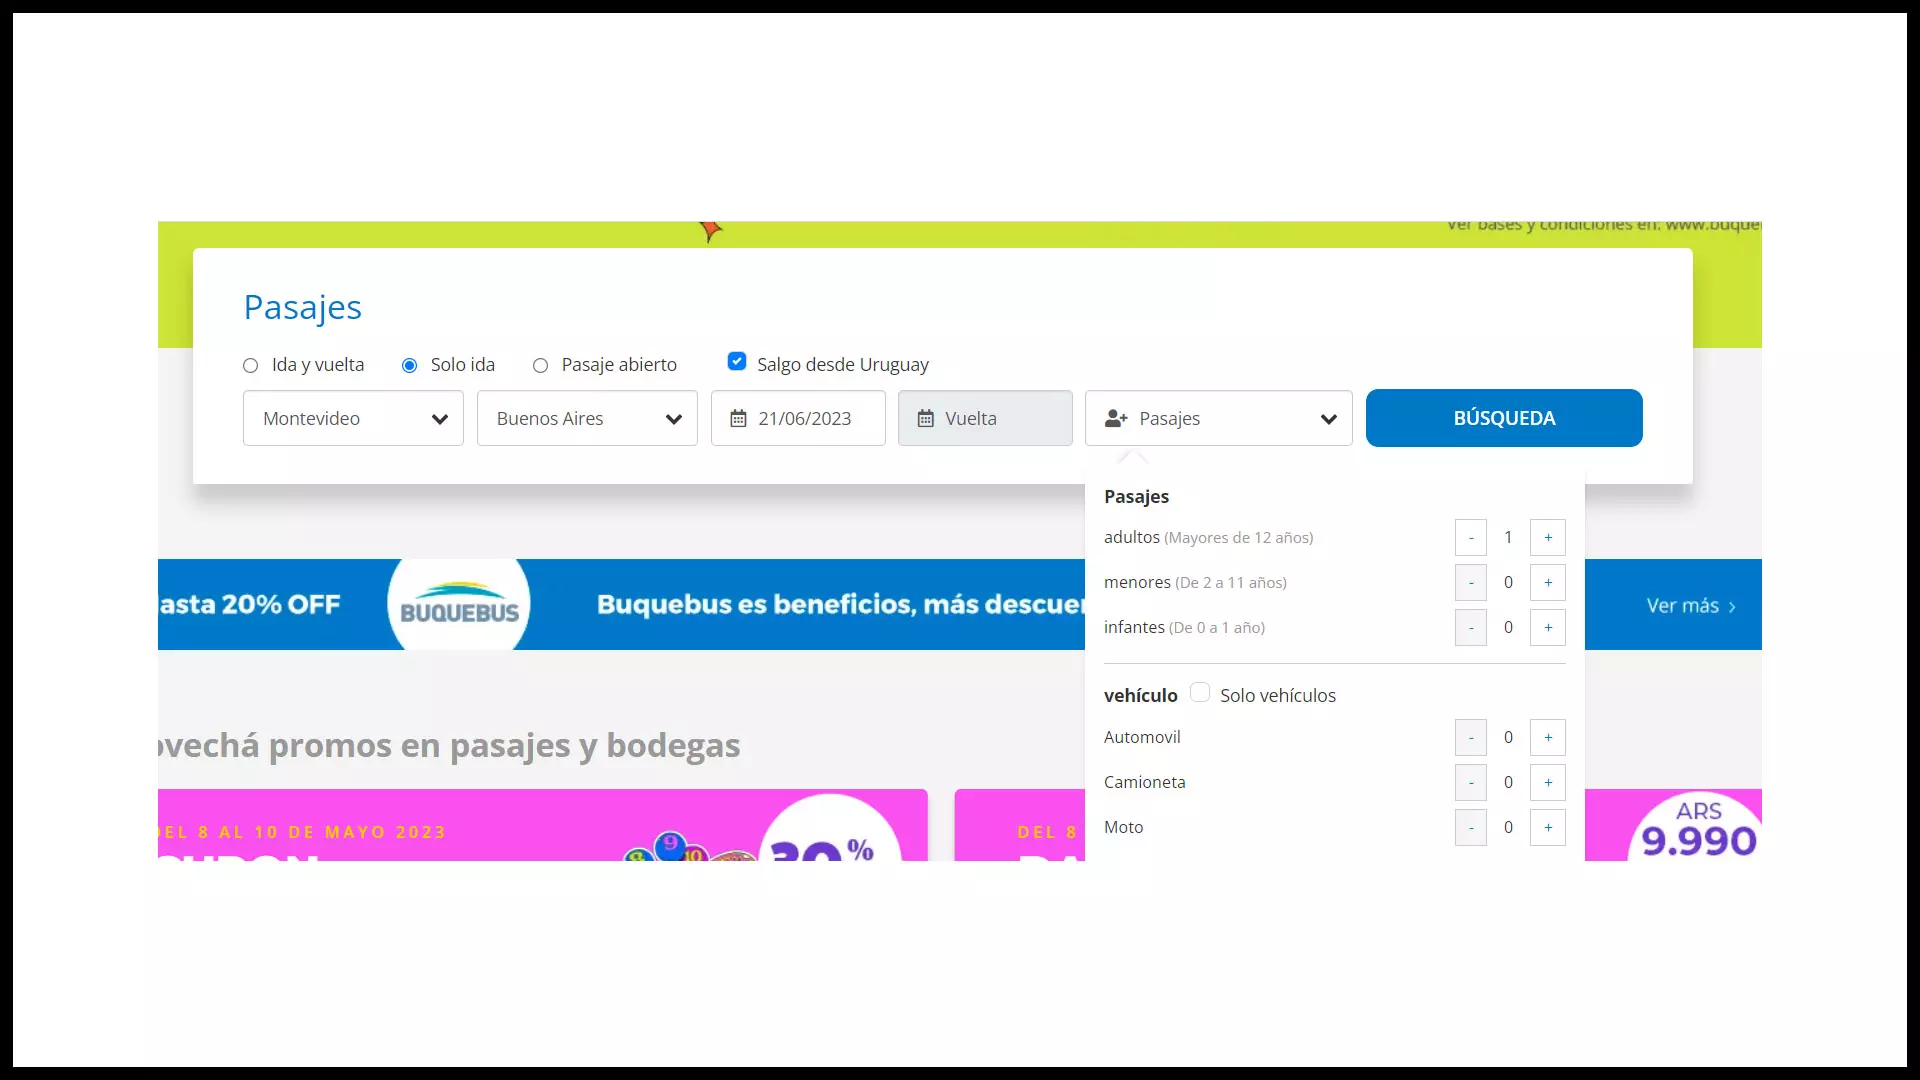This screenshot has width=1920, height=1080.
Task: Select the Solo ida radio option
Action: [409, 365]
